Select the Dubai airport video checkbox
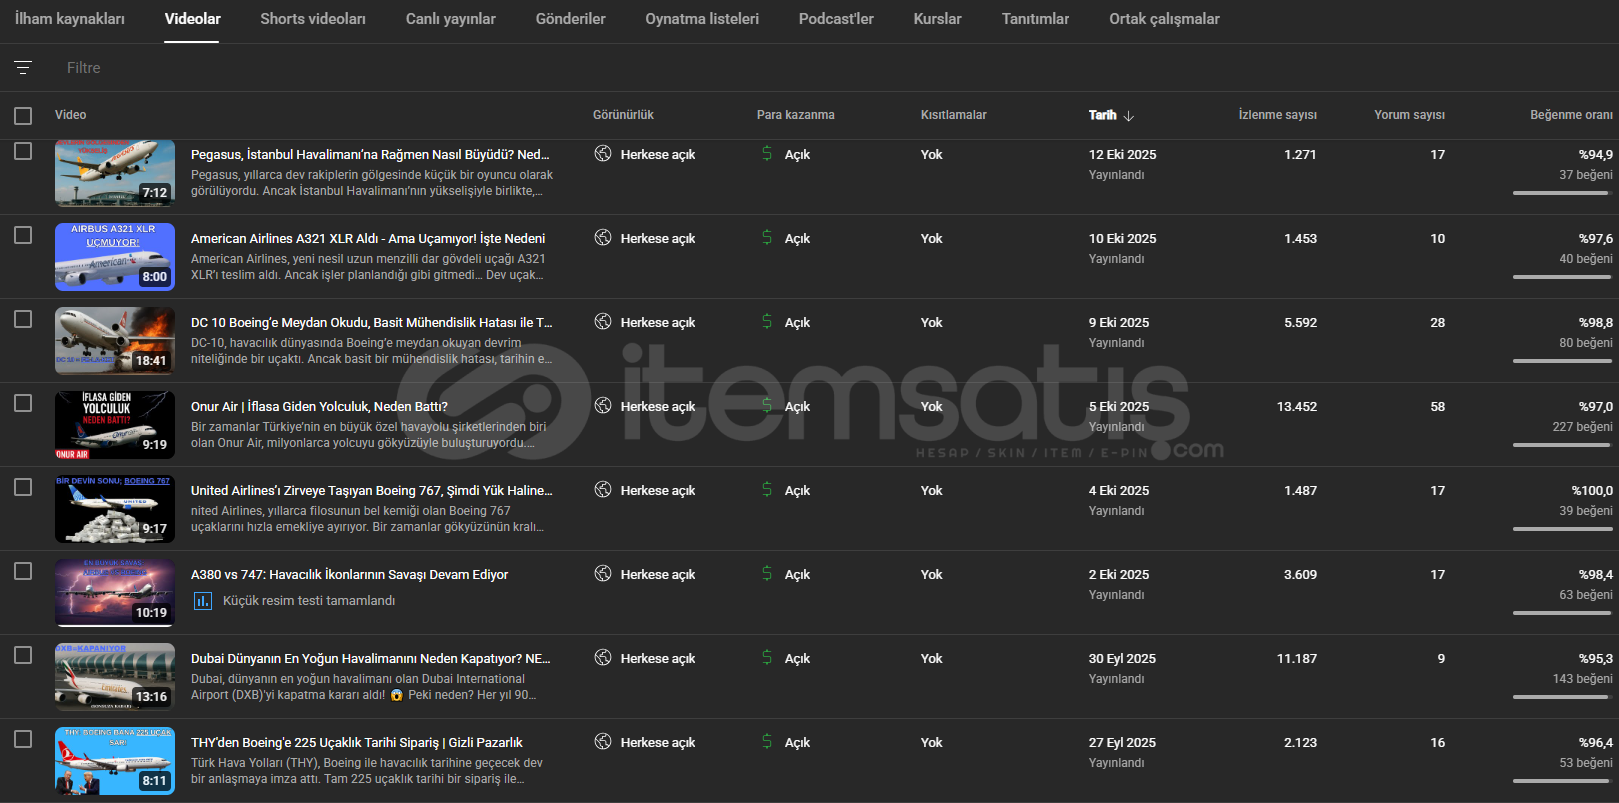Image resolution: width=1619 pixels, height=803 pixels. 23,655
